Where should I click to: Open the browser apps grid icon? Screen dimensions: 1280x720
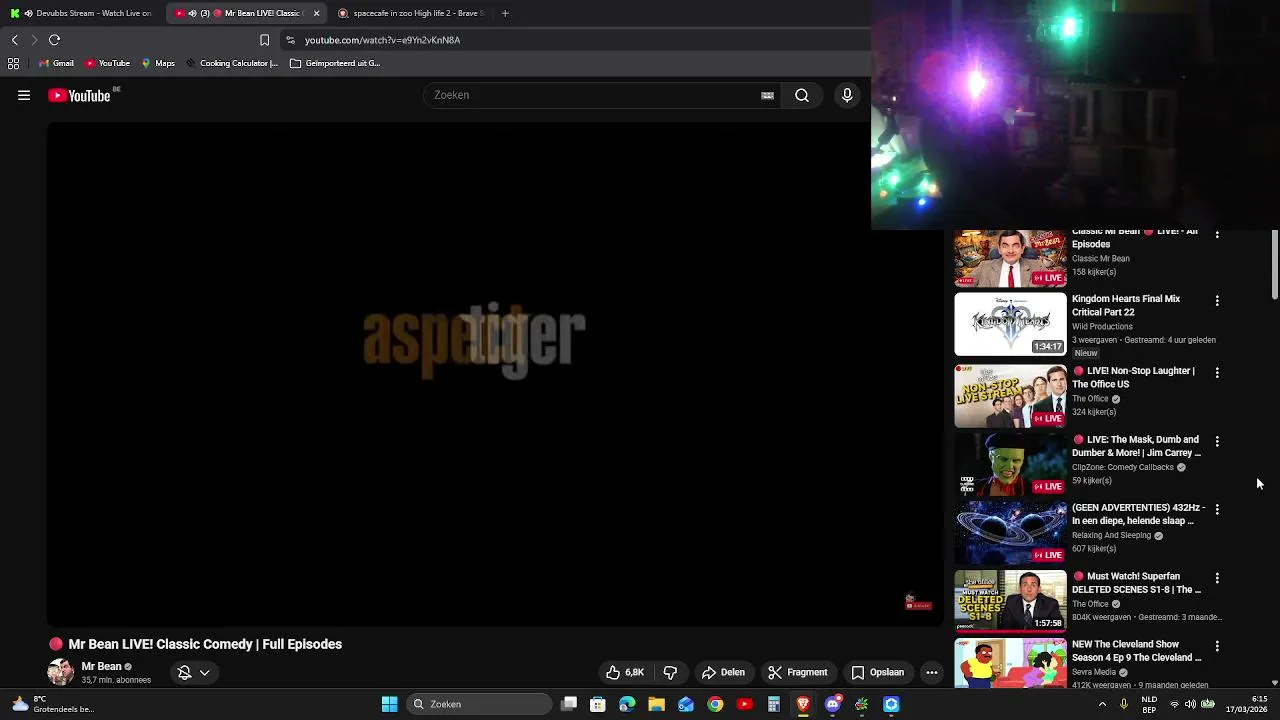tap(13, 63)
